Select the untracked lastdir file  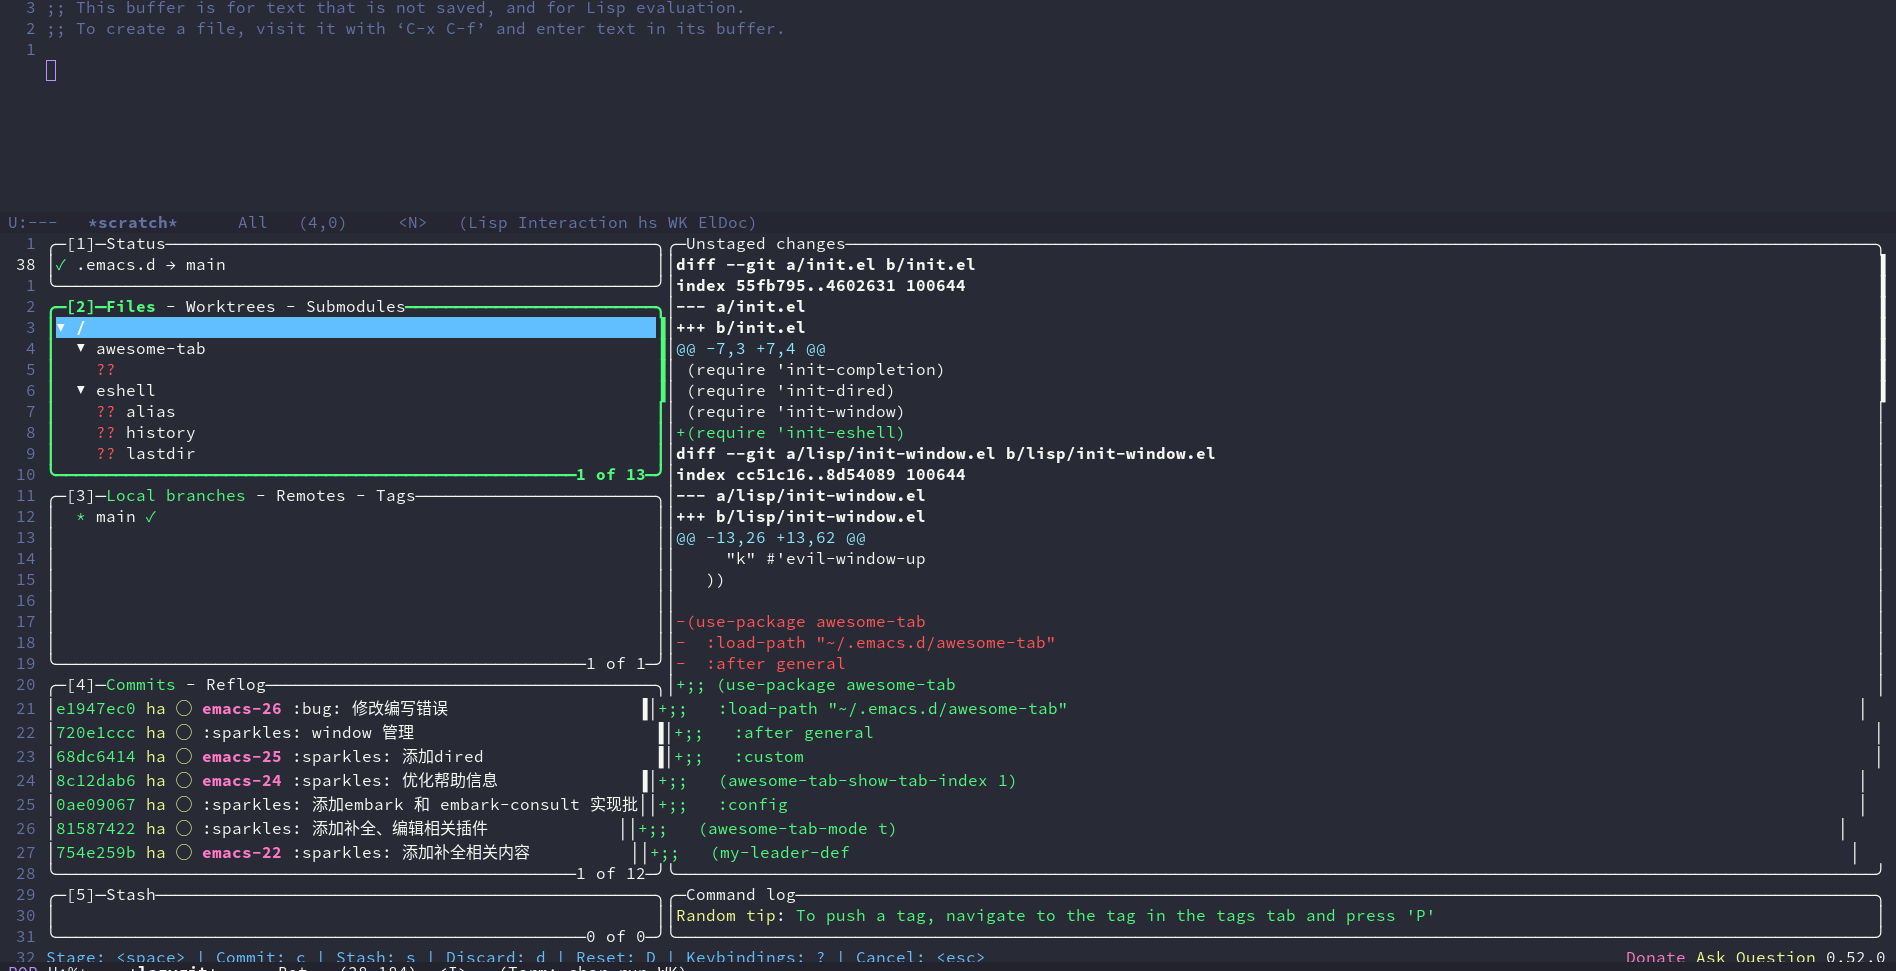[146, 453]
